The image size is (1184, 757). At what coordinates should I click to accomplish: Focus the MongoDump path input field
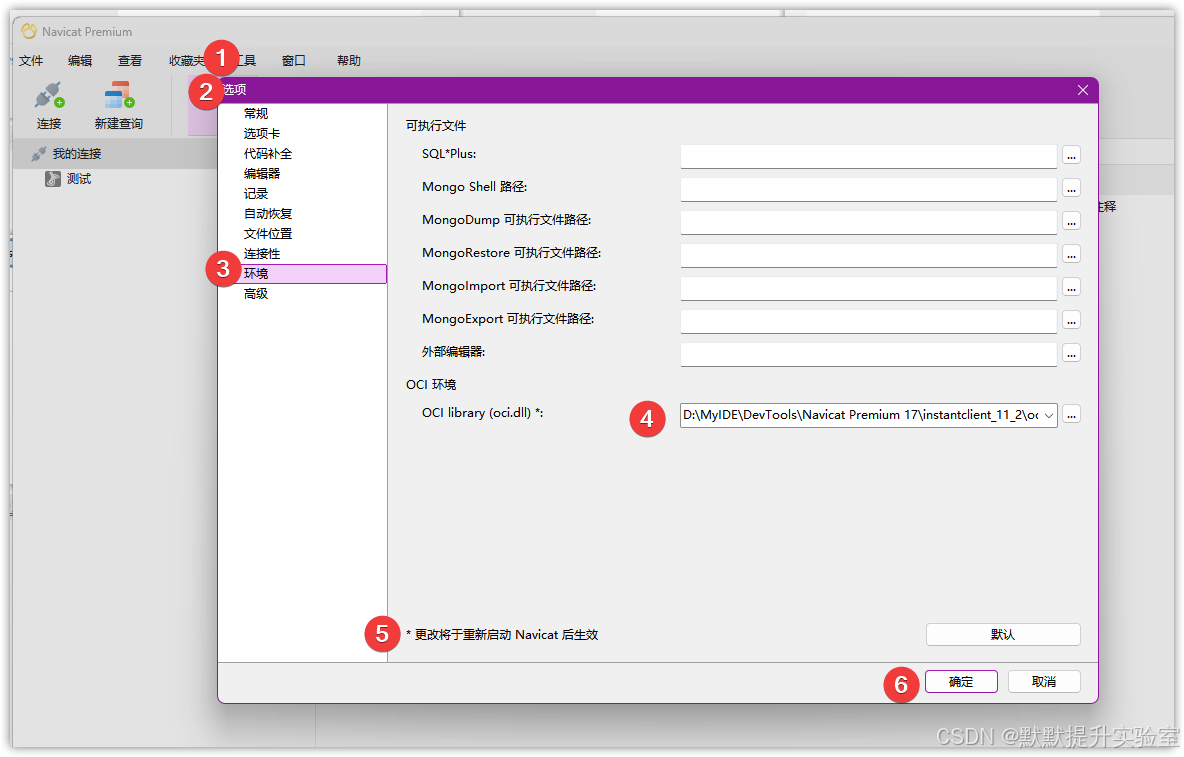tap(868, 222)
